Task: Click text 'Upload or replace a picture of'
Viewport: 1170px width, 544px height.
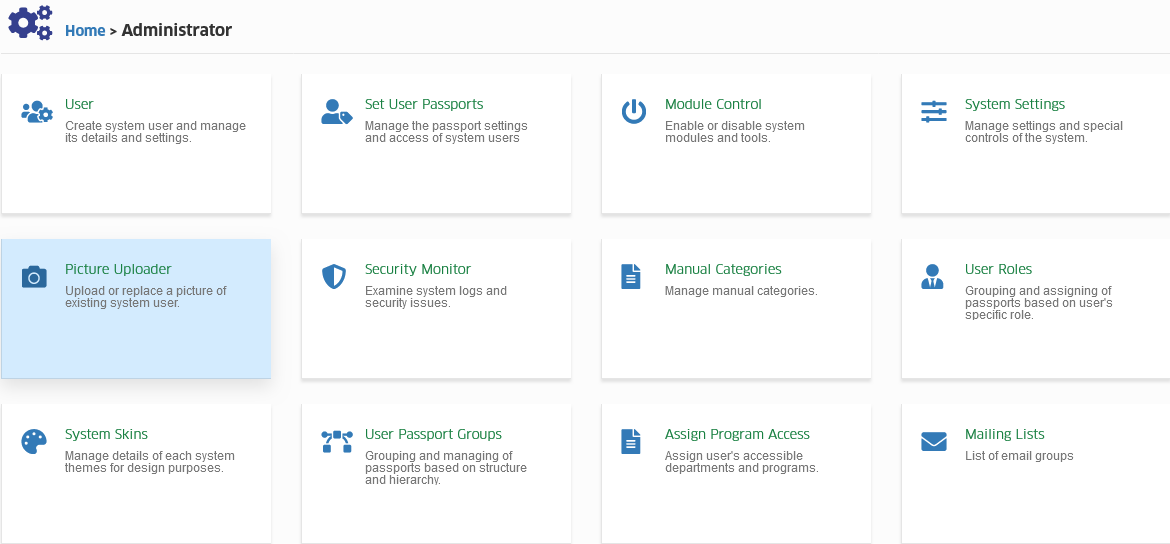Action: [146, 291]
